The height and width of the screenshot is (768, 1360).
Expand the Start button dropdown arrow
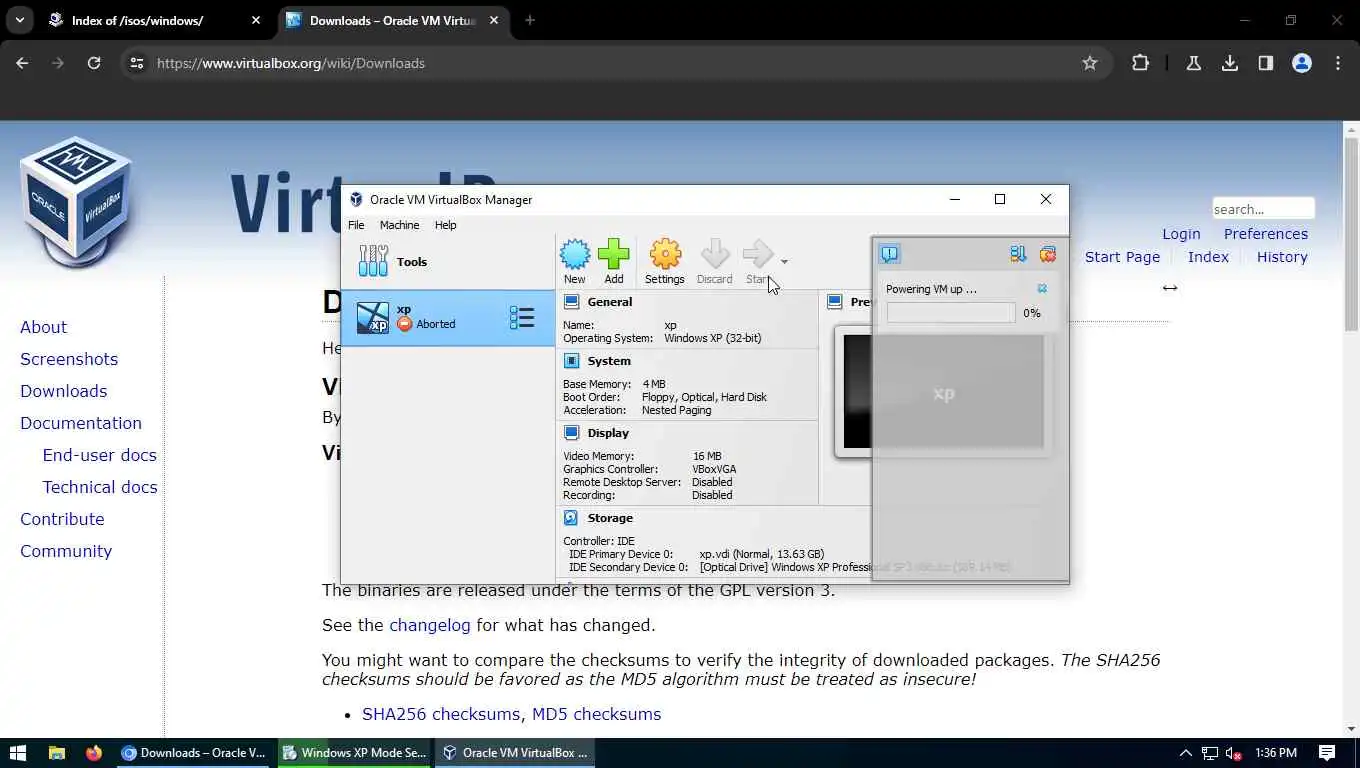pos(784,262)
